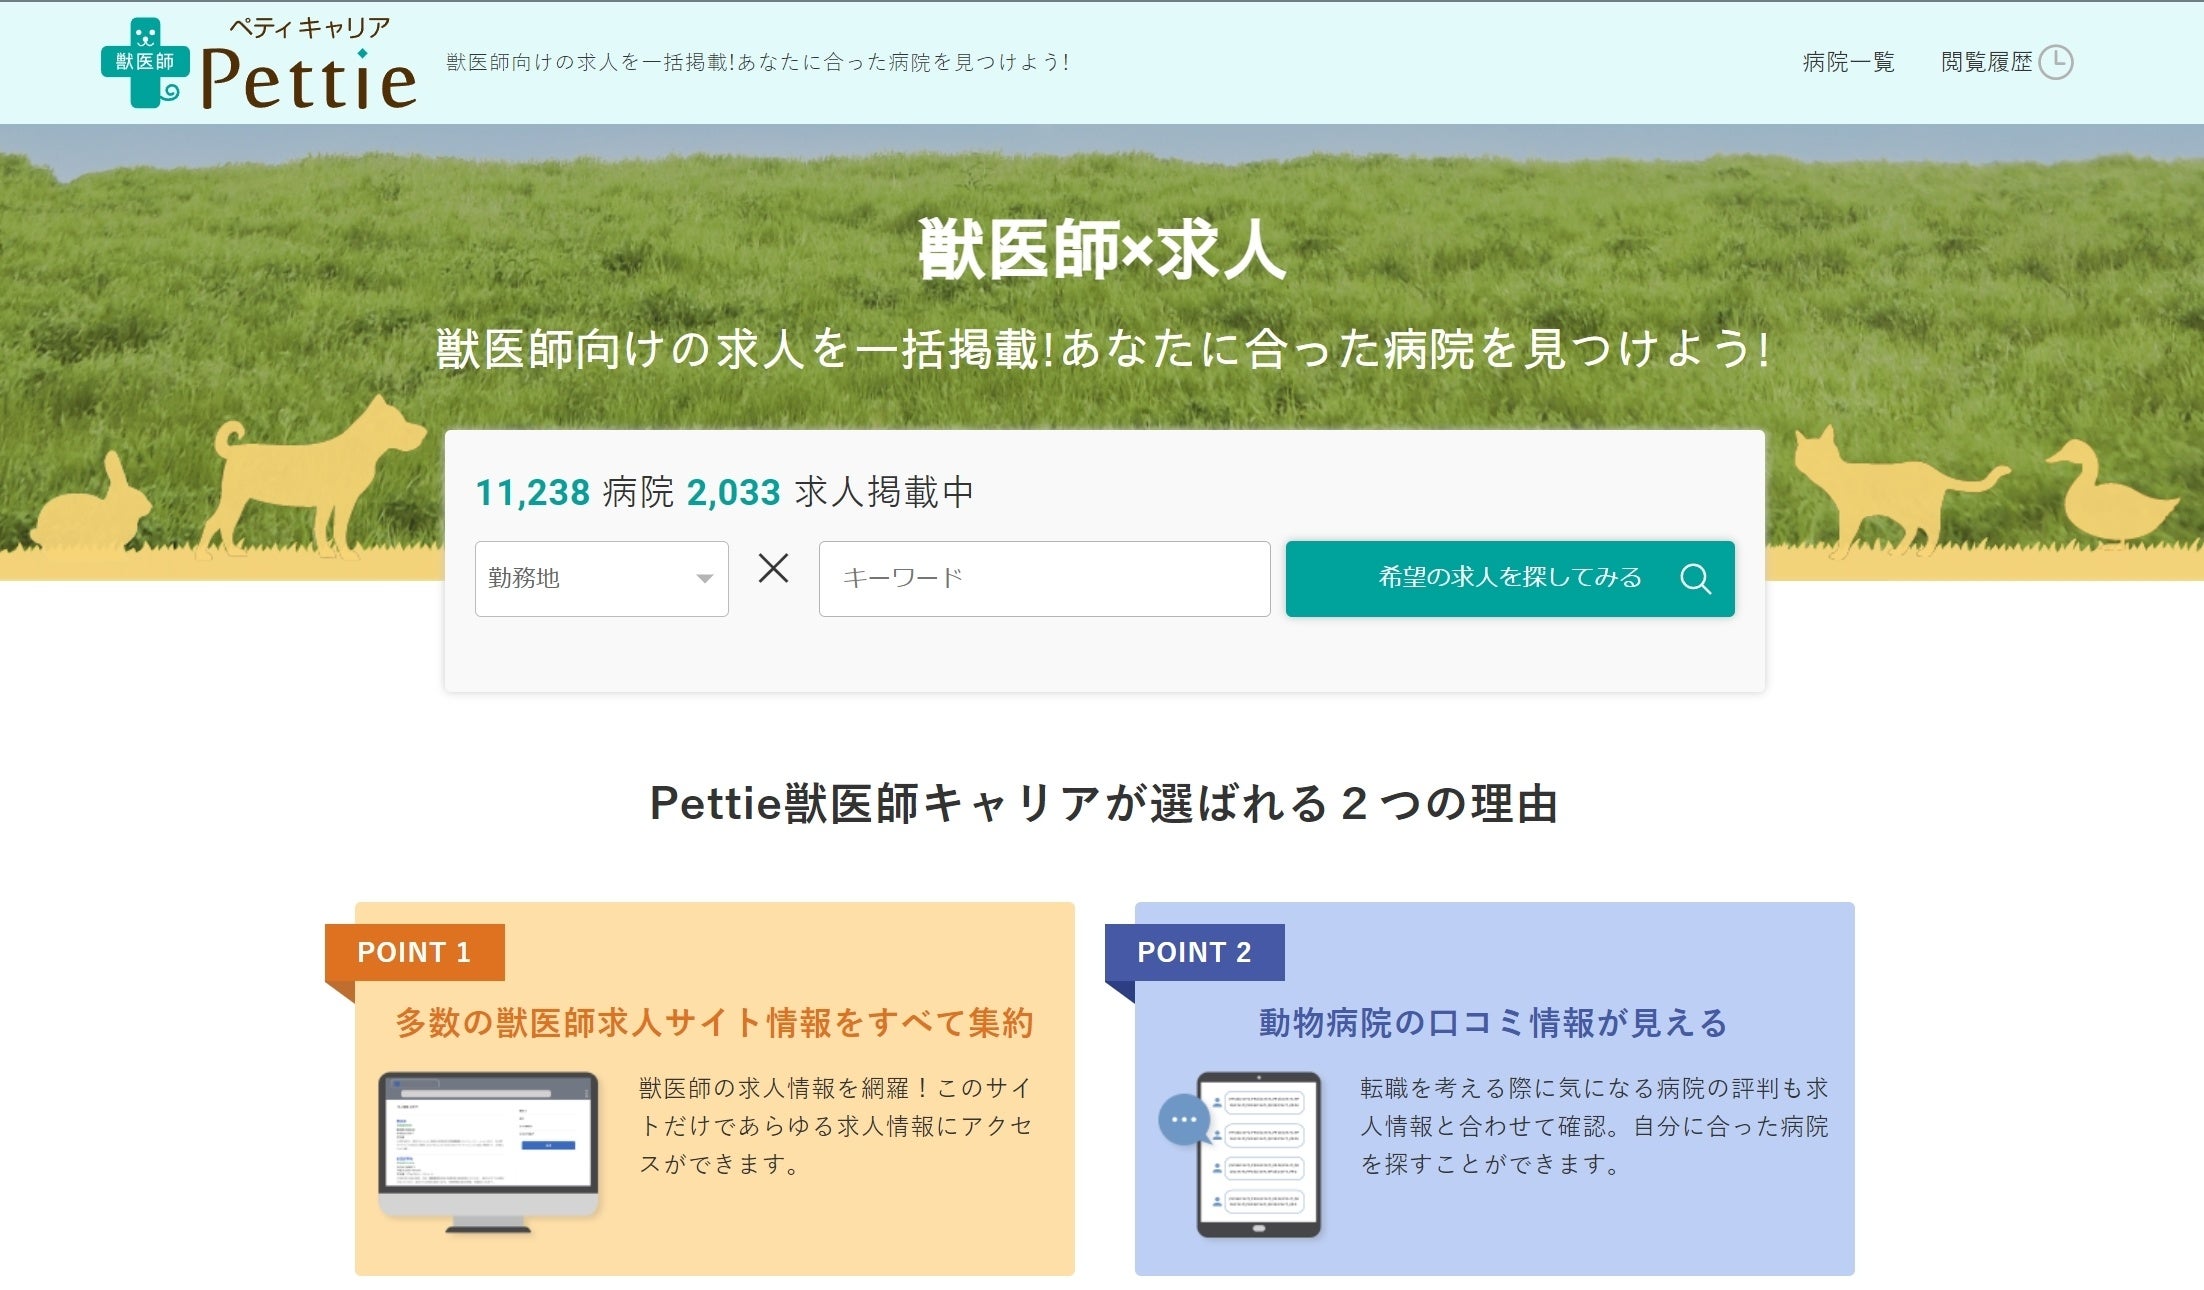Focus the キーワード input field
This screenshot has height=1290, width=2204.
coord(1044,579)
